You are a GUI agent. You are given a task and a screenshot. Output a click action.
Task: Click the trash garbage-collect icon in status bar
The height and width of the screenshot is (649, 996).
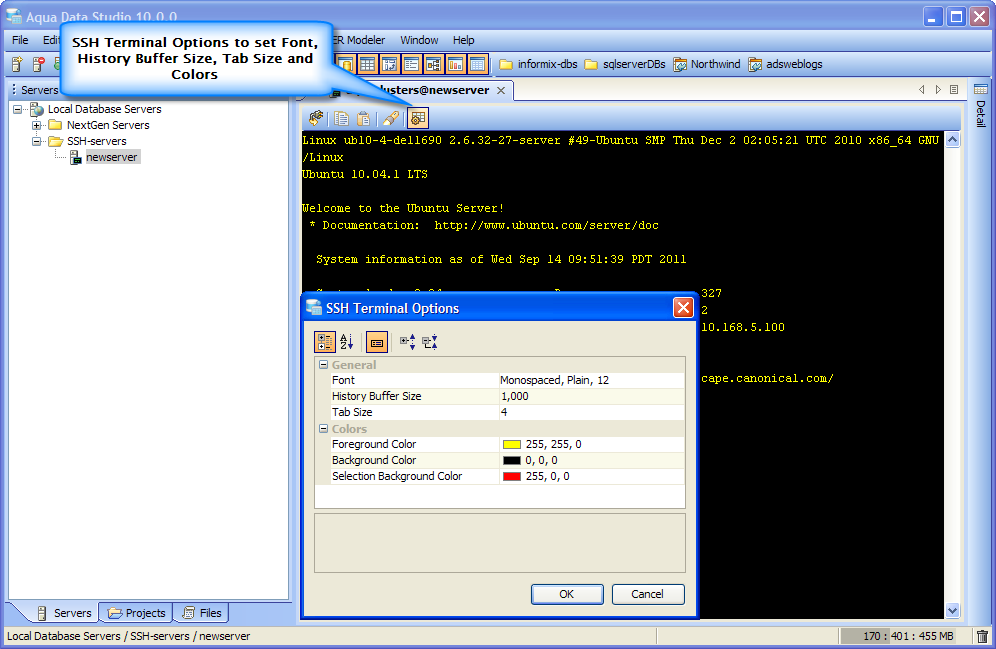[x=982, y=636]
